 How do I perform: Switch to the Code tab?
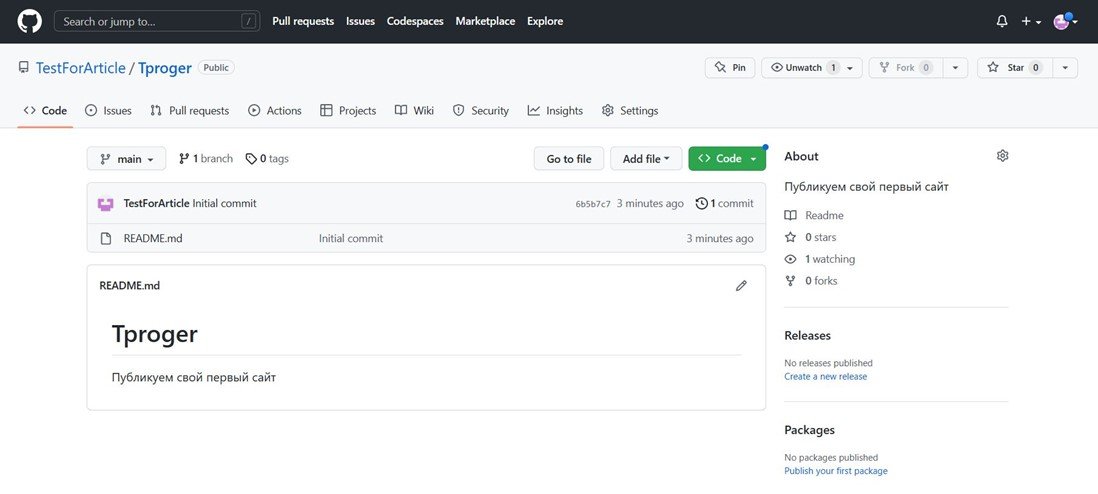[x=46, y=111]
